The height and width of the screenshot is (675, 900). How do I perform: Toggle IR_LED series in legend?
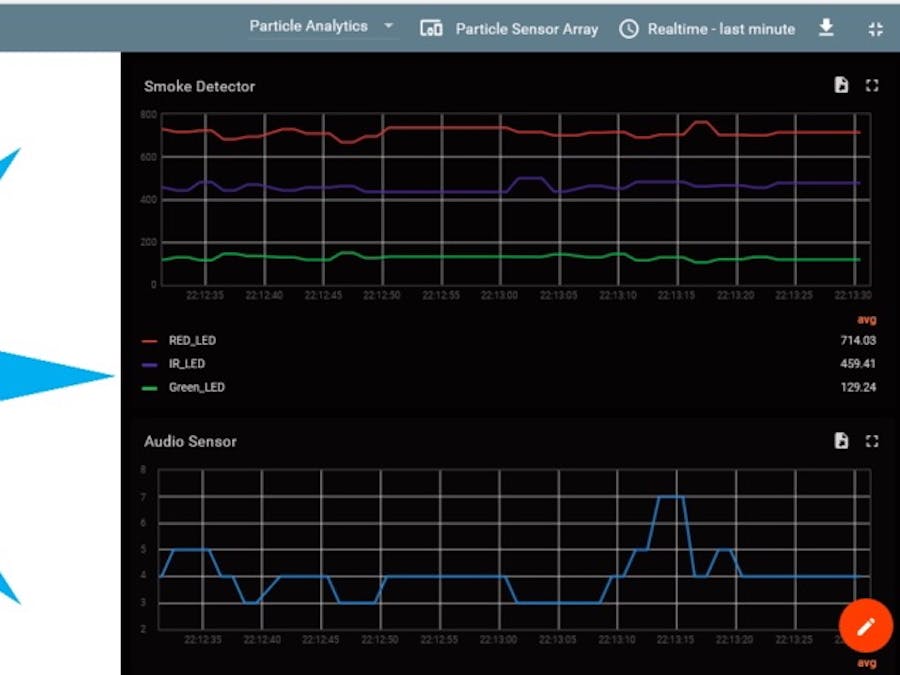[x=187, y=364]
